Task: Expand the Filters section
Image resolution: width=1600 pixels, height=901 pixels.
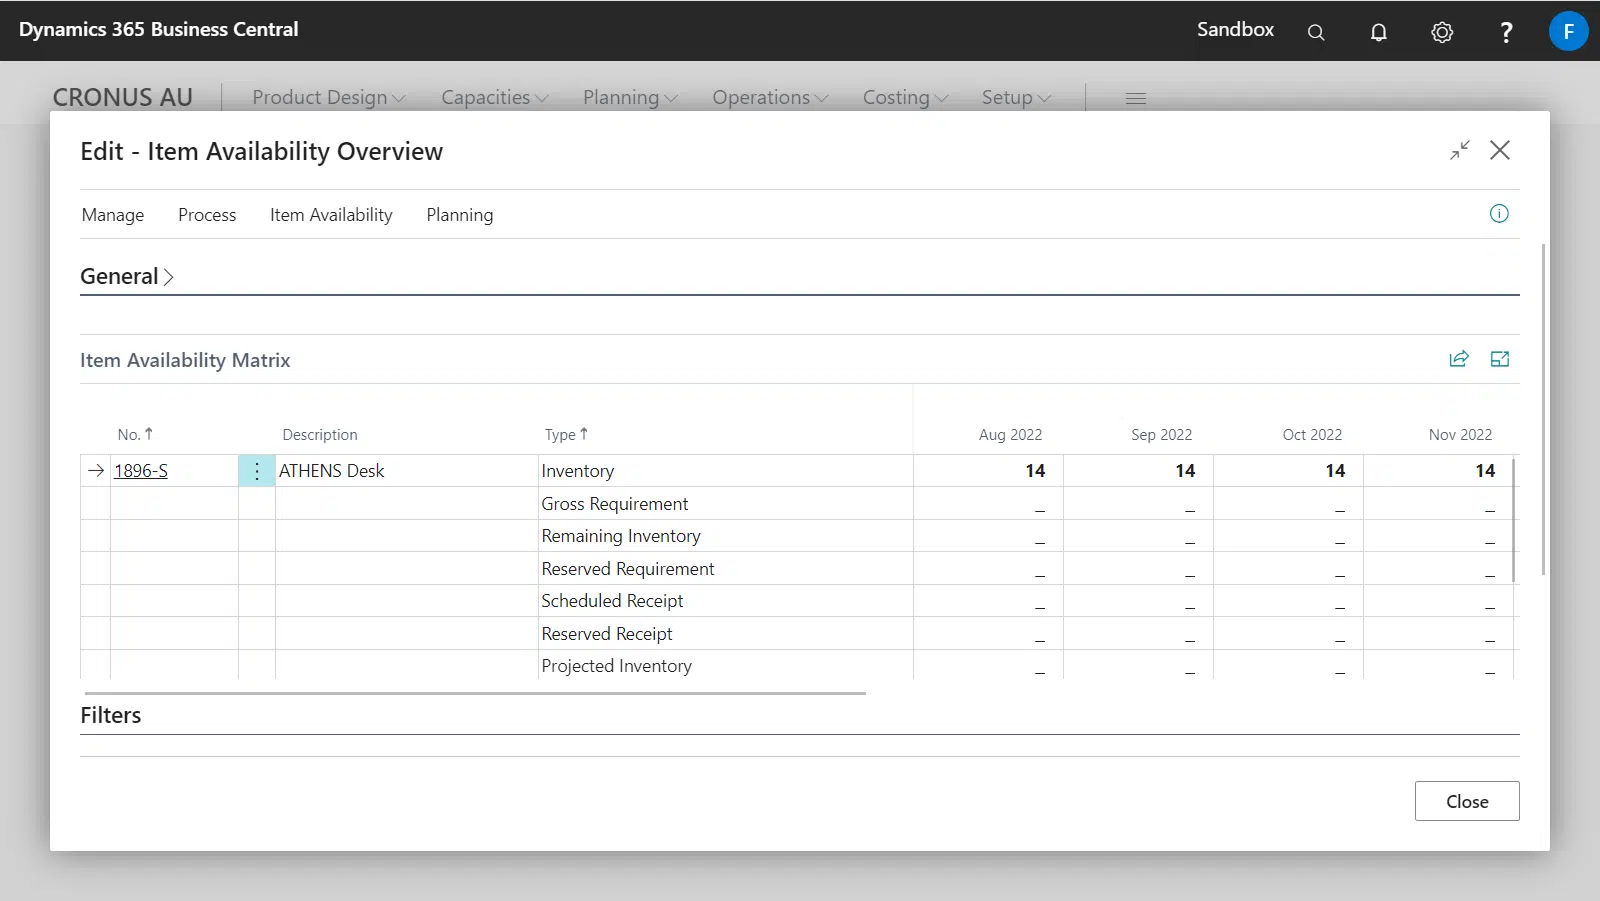Action: coord(111,716)
